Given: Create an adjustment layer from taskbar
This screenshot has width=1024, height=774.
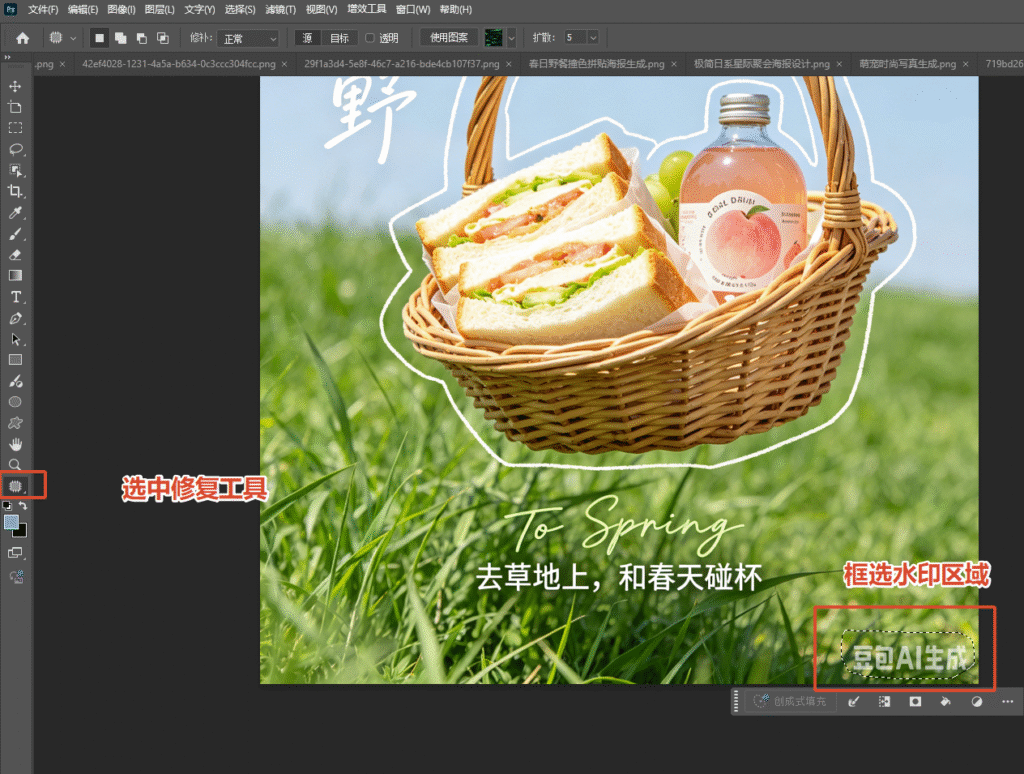Looking at the screenshot, I should [976, 701].
